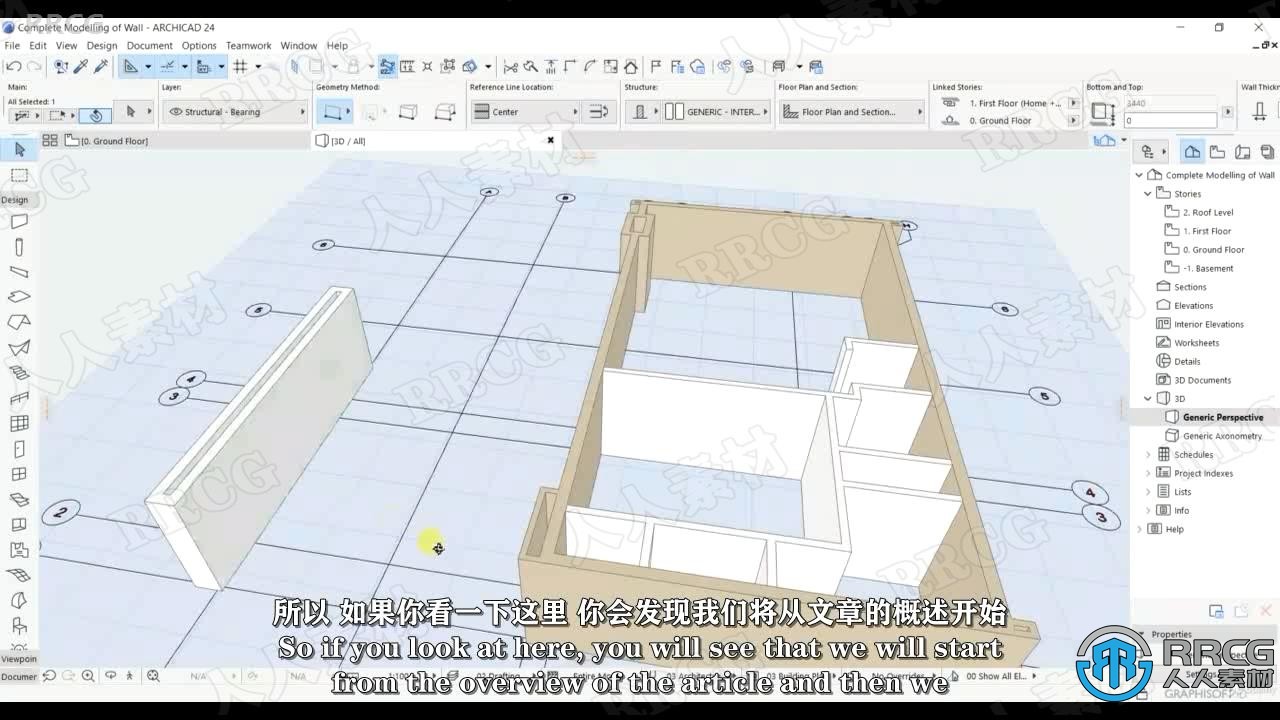Open home story Ground Floor dropdown arrow
The image size is (1280, 720).
(1074, 121)
